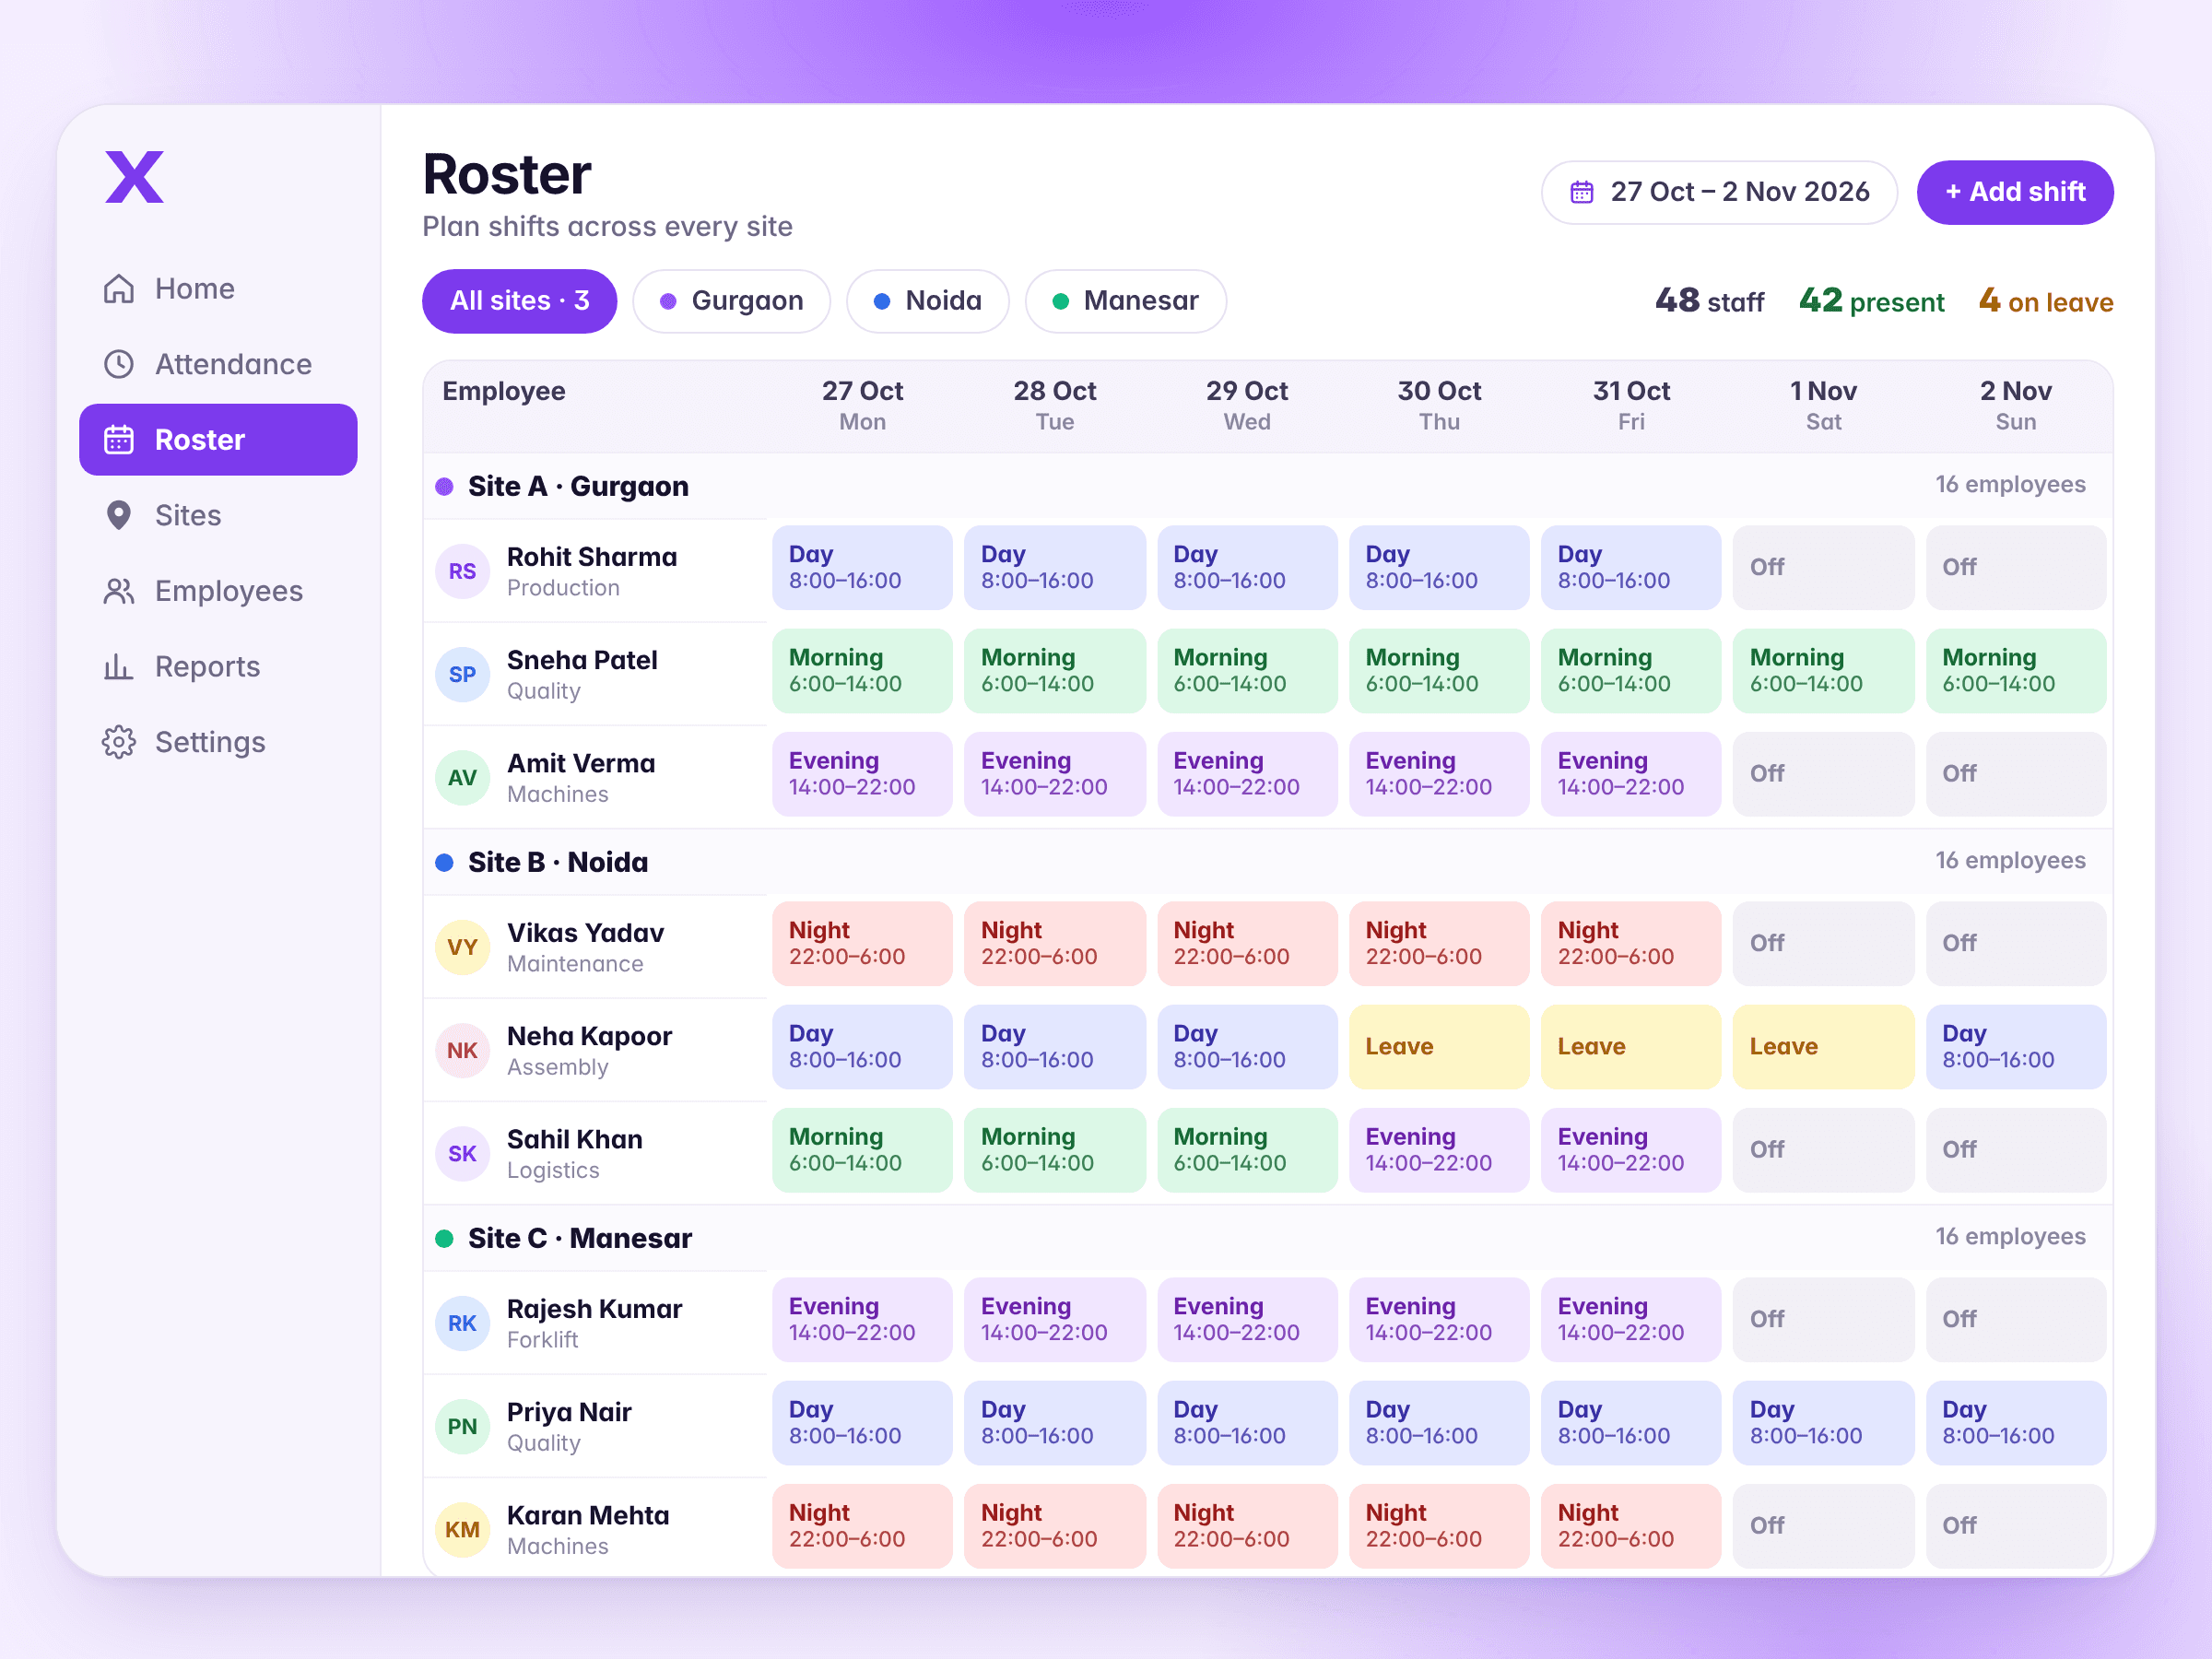Open the 27 Oct – 2 Nov 2026 date picker
This screenshot has height=1659, width=2212.
click(1718, 192)
